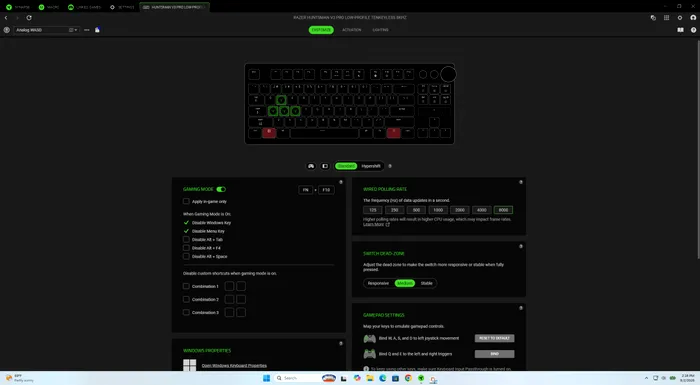Click the page vertical scrollbar
The image size is (700, 385).
pos(698,149)
